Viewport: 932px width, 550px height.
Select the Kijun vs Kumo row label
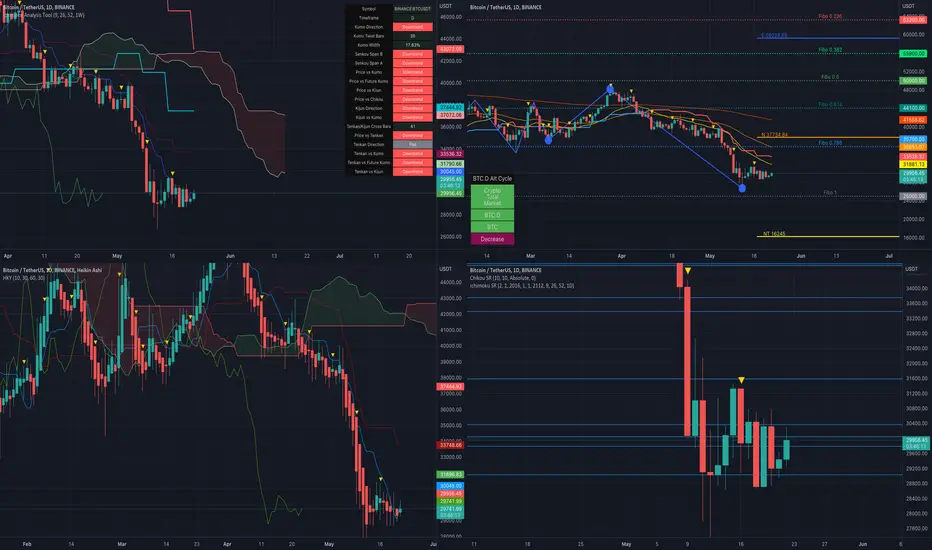coord(369,117)
